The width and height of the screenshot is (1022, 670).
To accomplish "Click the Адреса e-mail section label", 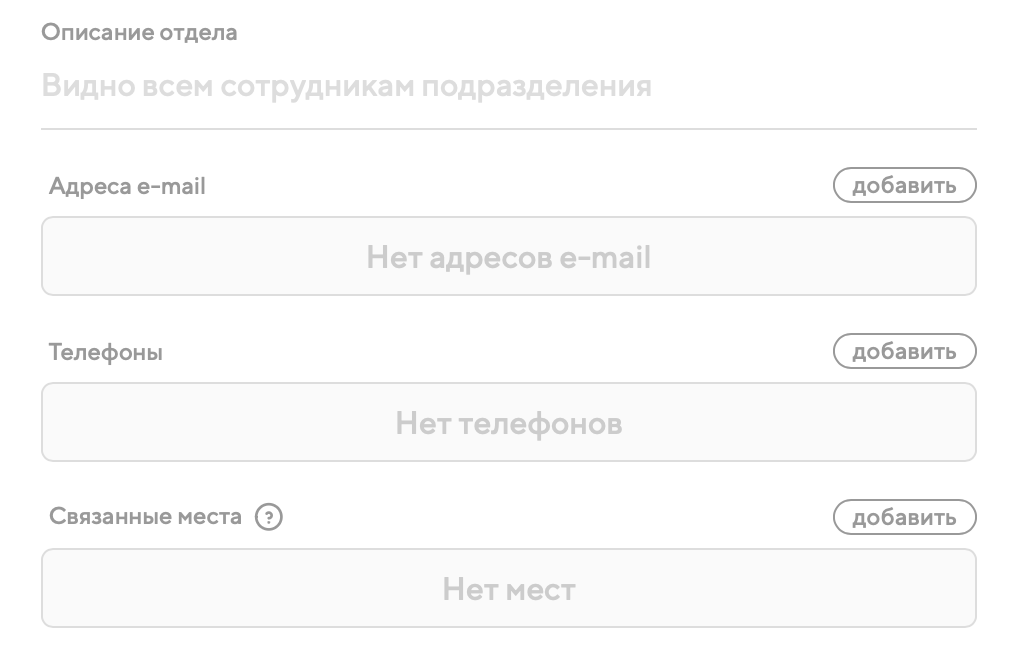I will tap(127, 186).
